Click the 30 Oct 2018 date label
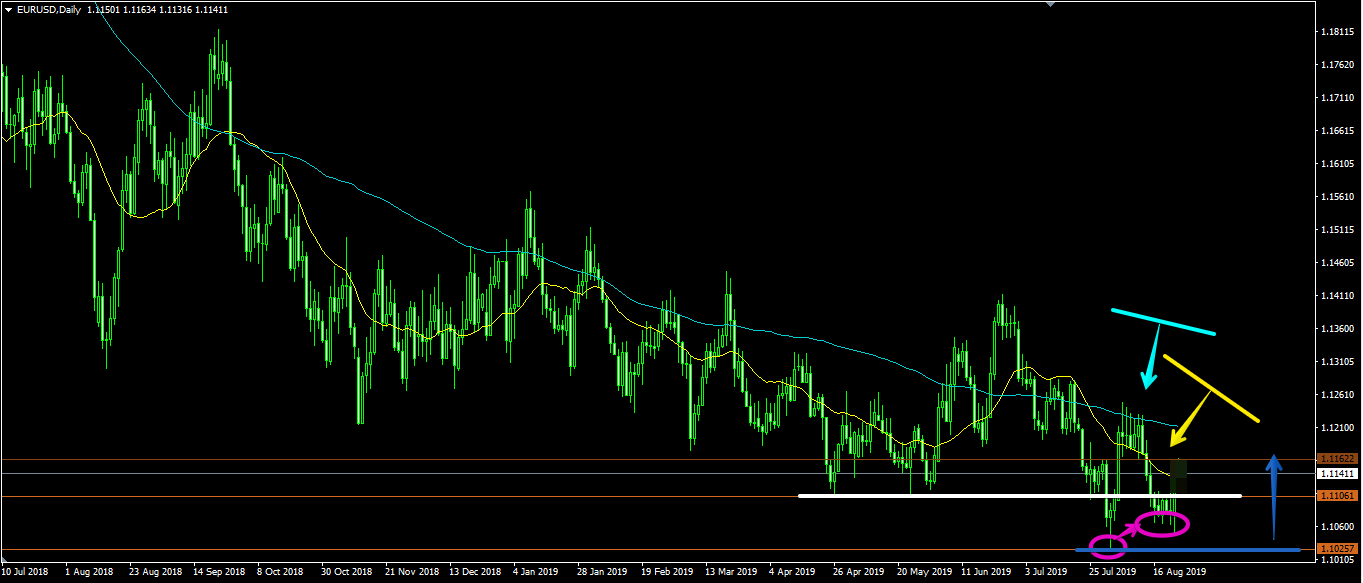 (345, 573)
